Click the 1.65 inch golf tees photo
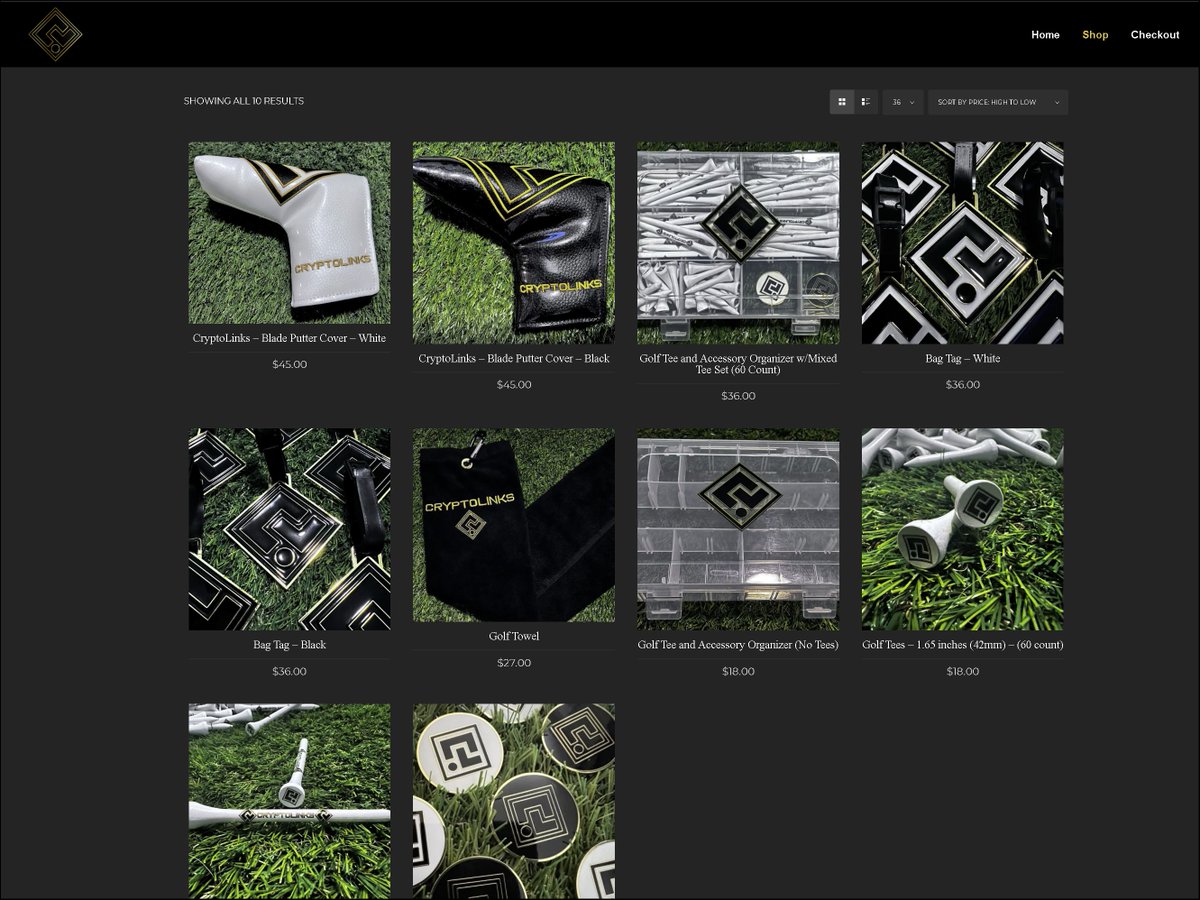The height and width of the screenshot is (900, 1200). pyautogui.click(x=962, y=529)
